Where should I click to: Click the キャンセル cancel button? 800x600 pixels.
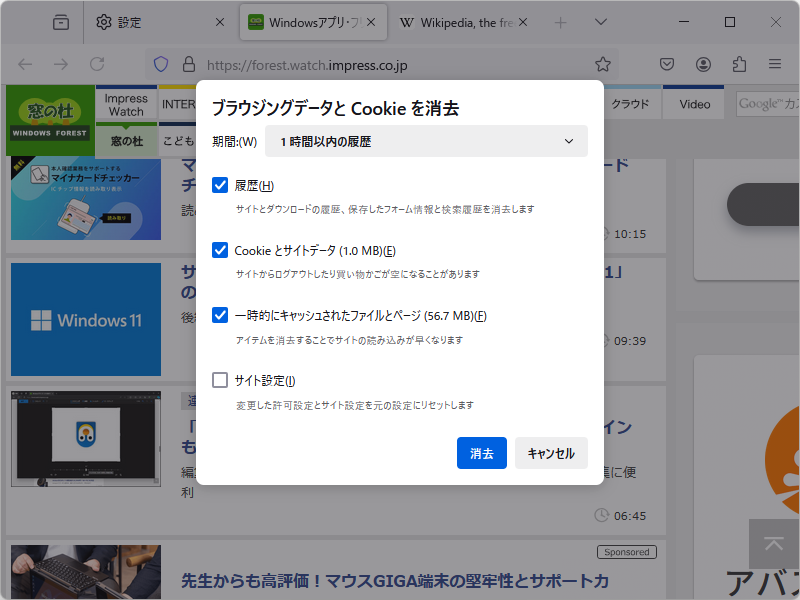tap(551, 453)
